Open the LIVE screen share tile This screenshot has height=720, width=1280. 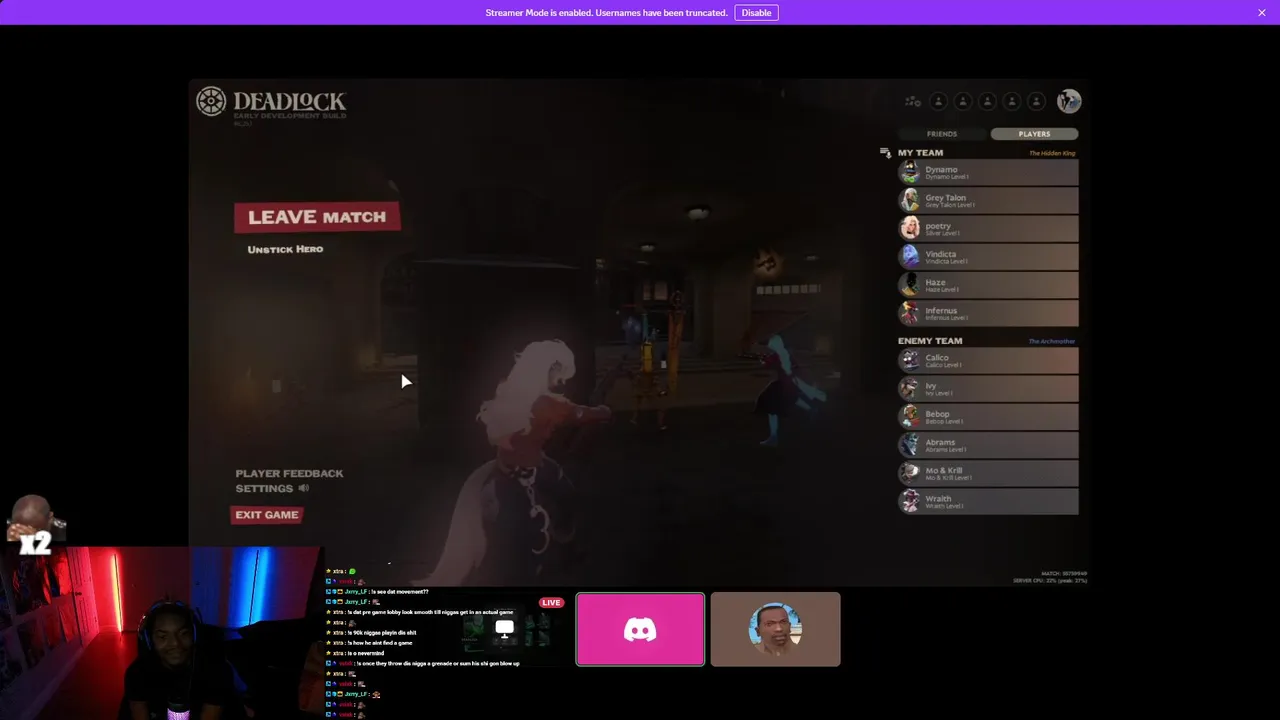point(504,629)
